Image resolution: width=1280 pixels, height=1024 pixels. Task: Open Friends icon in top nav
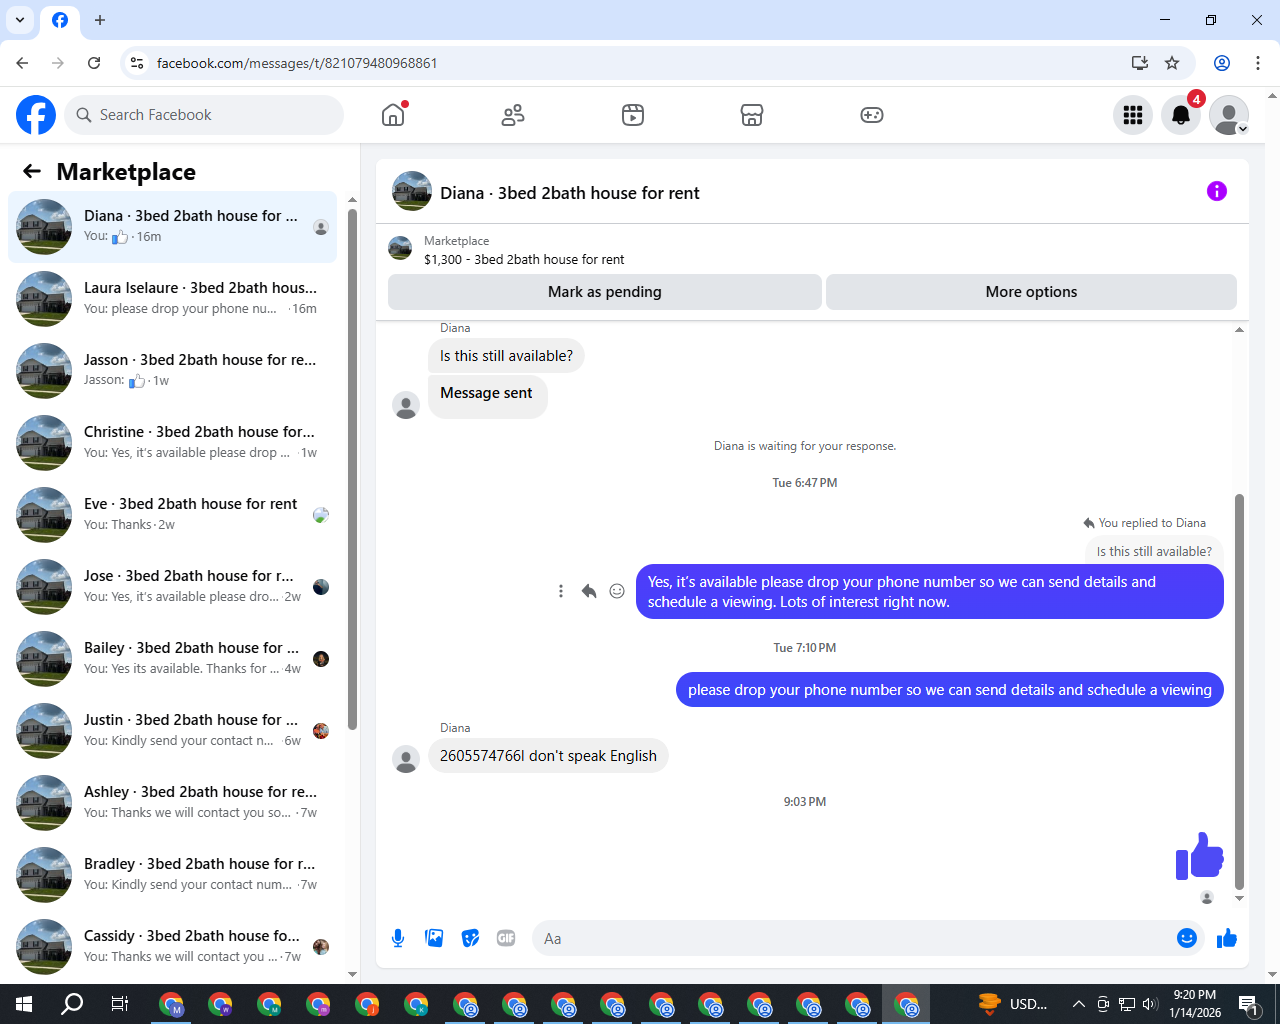pyautogui.click(x=513, y=115)
